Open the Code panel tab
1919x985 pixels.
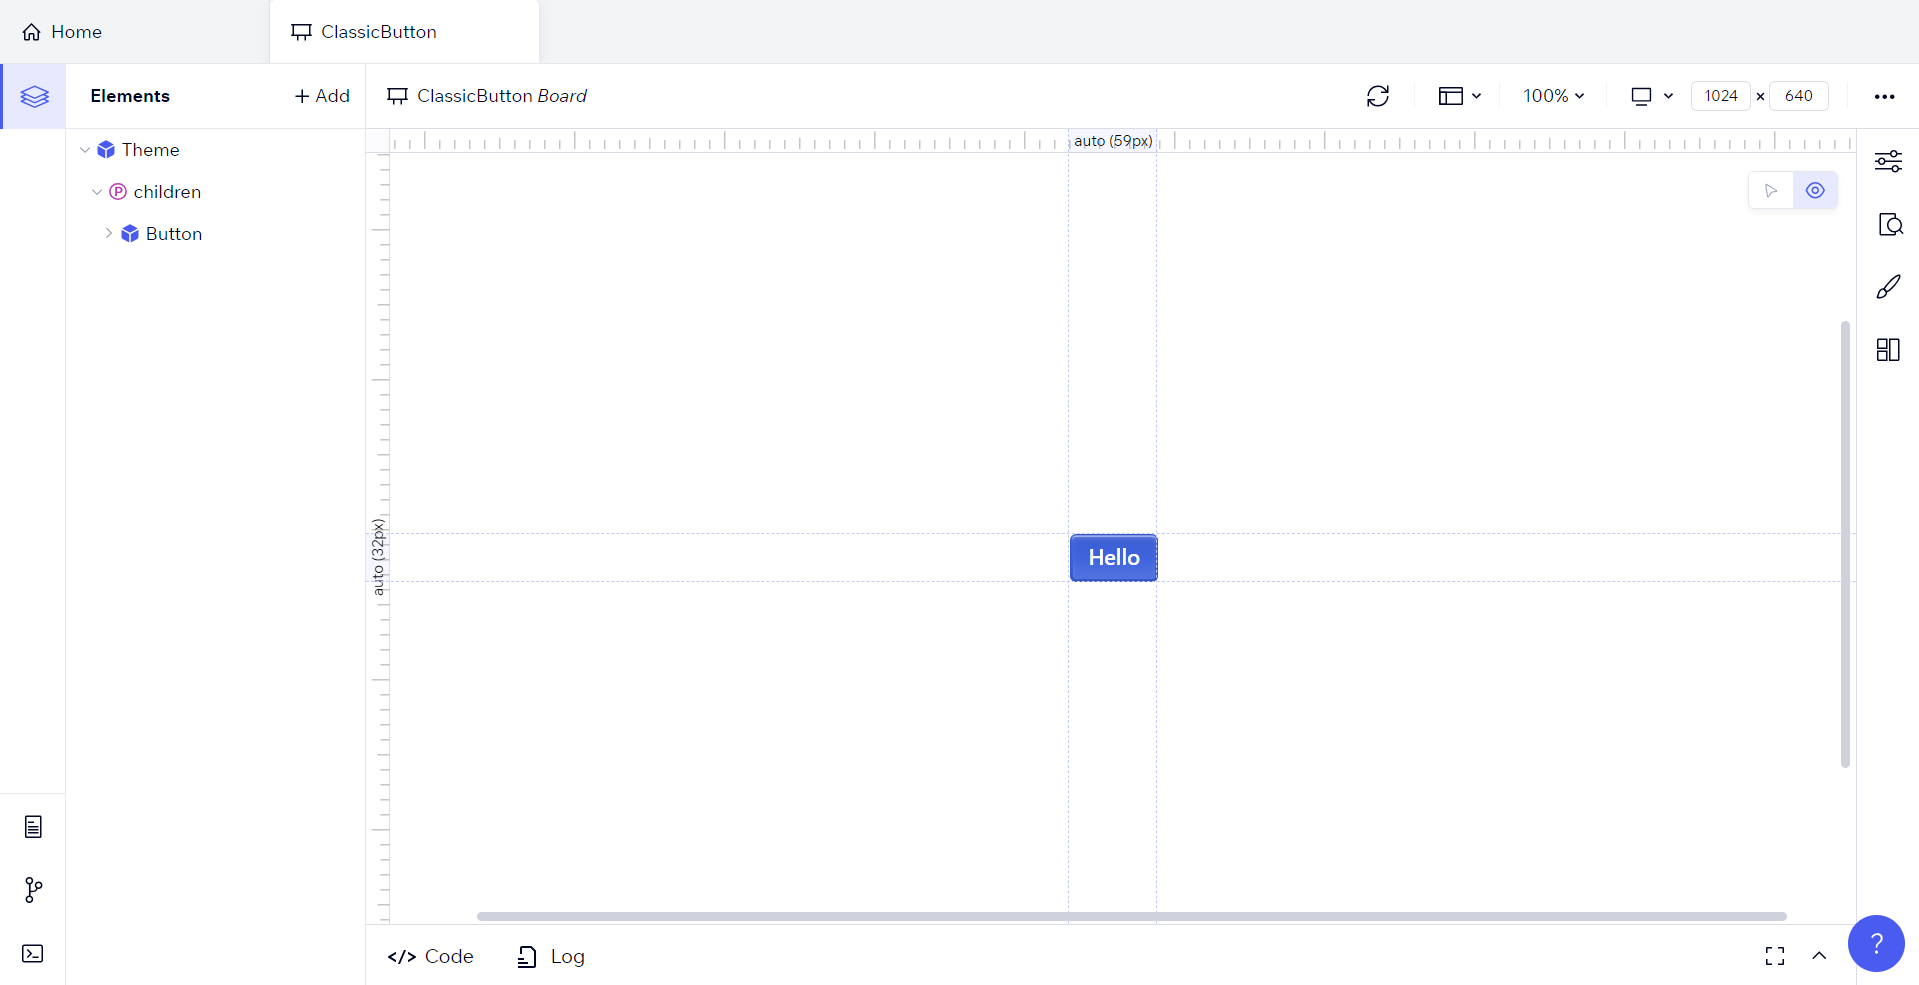coord(430,956)
